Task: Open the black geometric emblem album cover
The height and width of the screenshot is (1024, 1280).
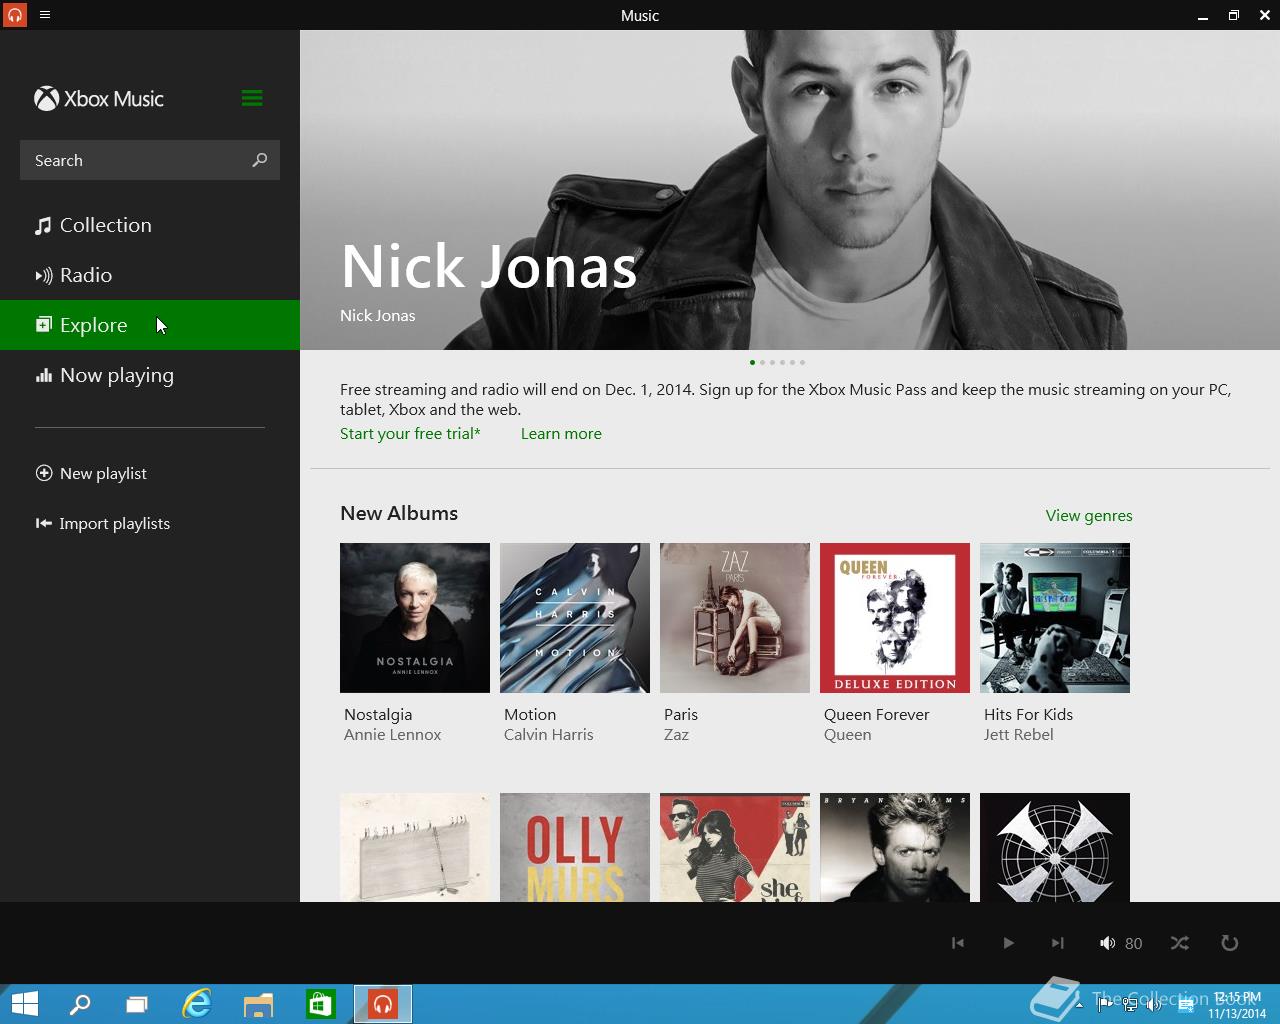Action: click(1055, 847)
